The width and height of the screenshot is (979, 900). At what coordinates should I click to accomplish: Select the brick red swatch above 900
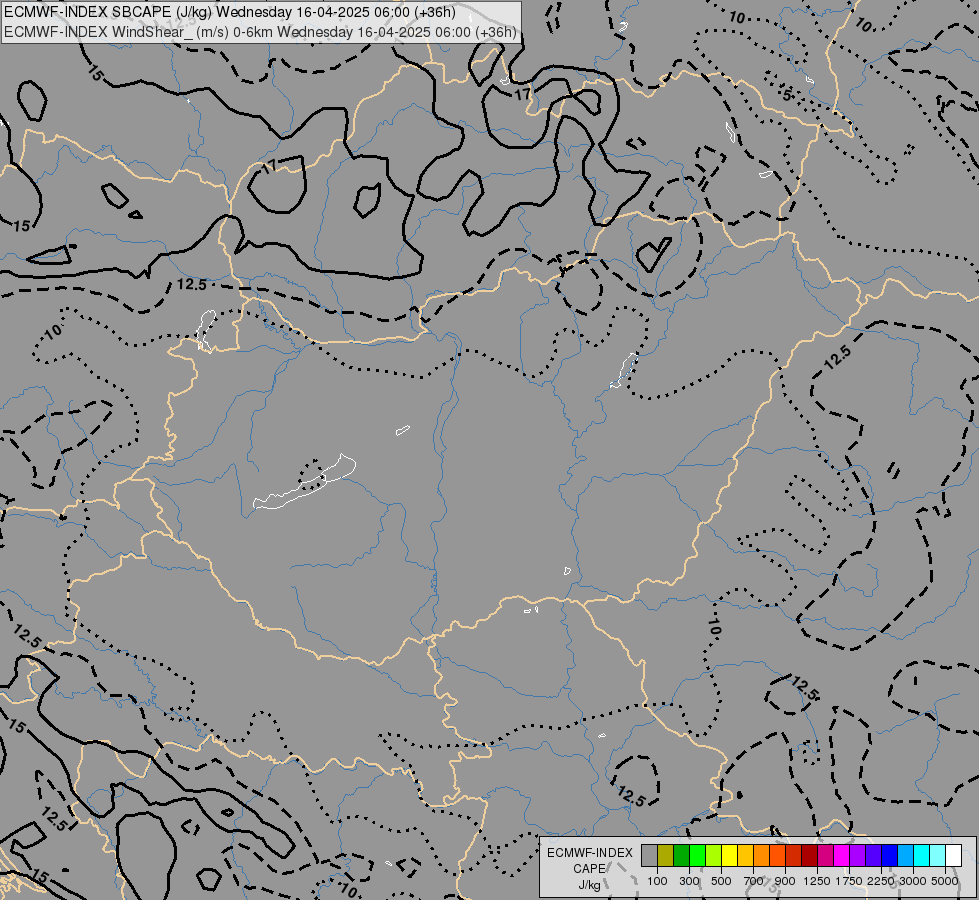794,855
